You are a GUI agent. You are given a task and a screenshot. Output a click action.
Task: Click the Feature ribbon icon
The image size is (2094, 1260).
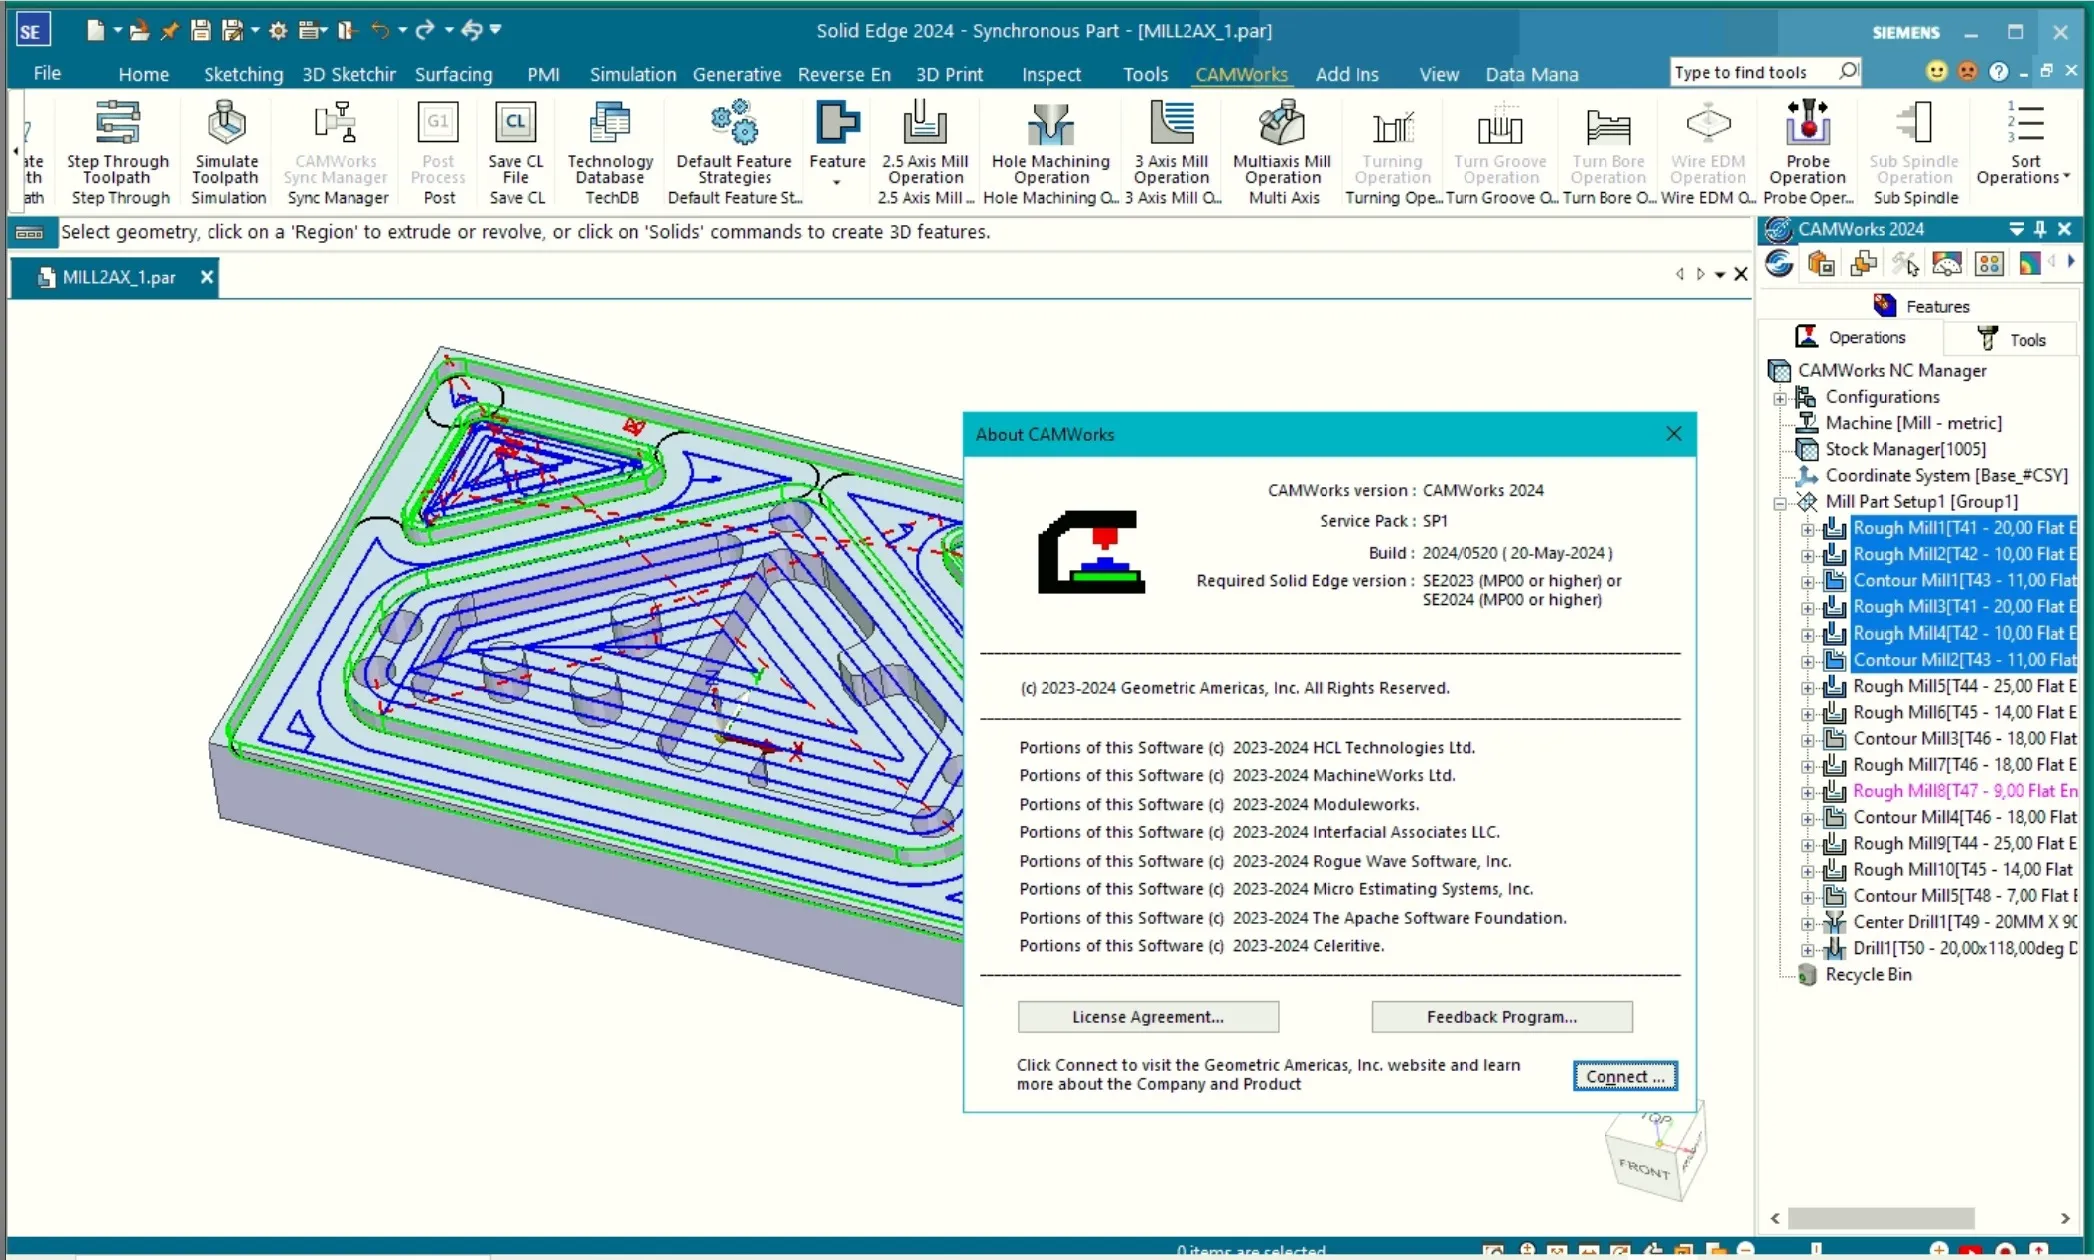[x=837, y=122]
